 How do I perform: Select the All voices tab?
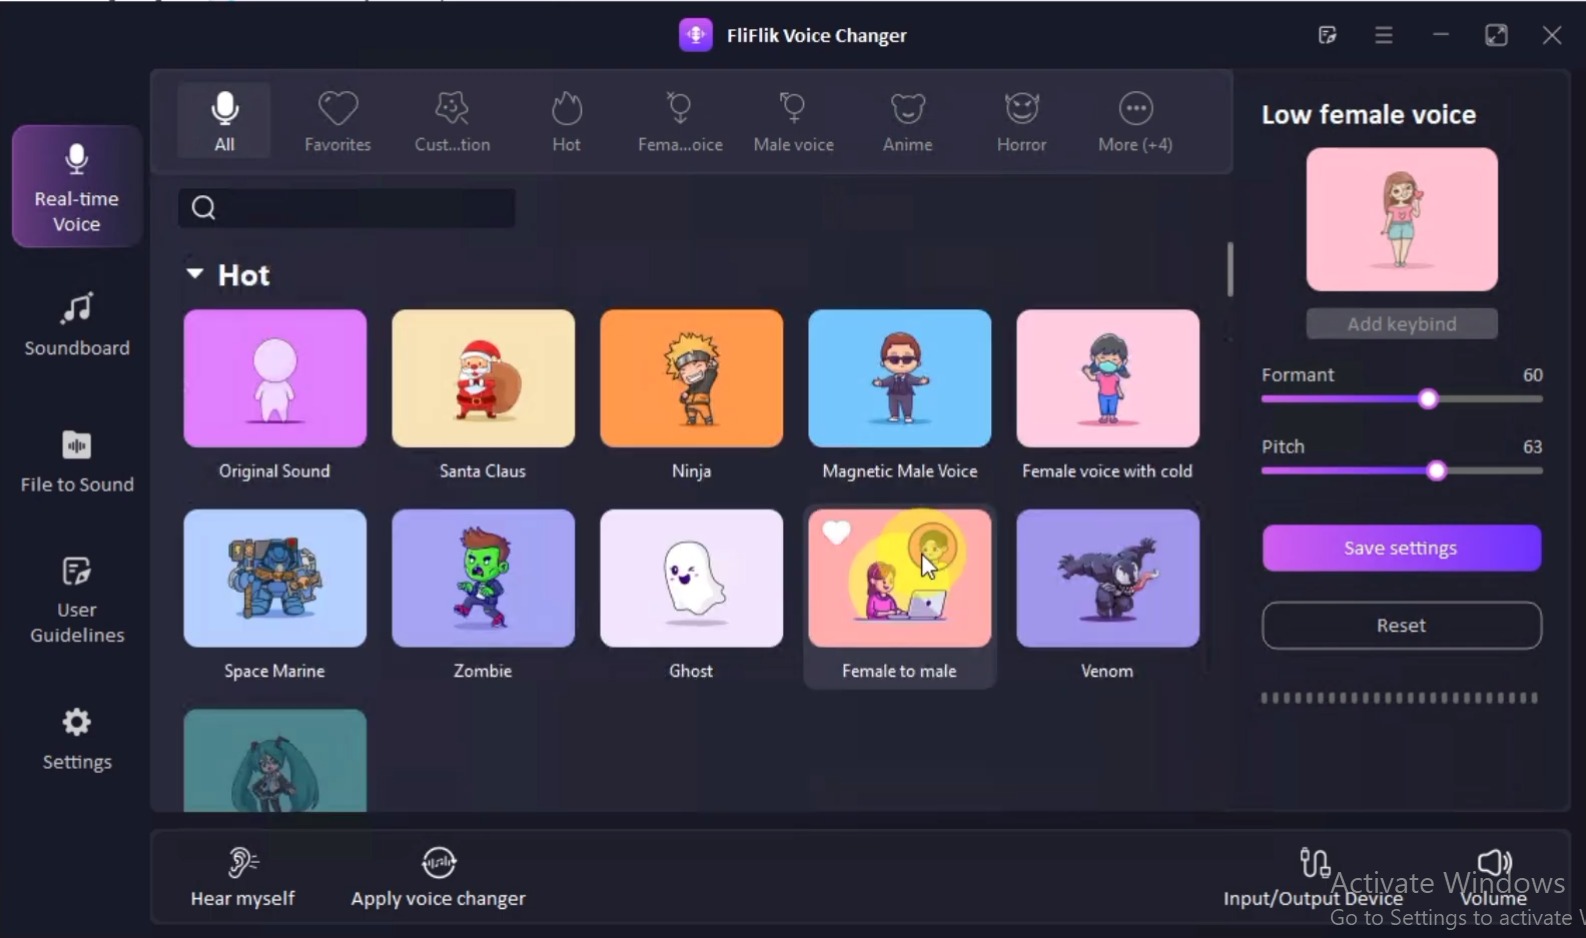(225, 121)
